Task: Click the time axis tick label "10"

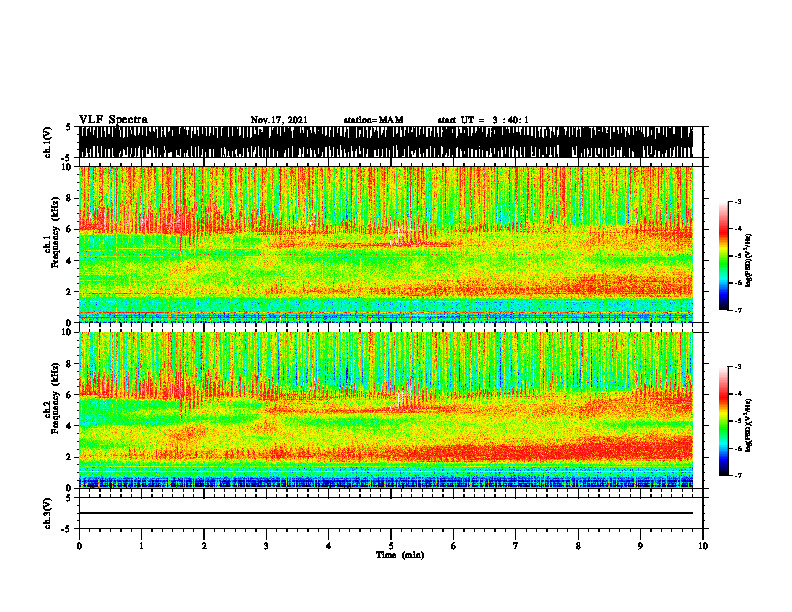Action: tap(703, 546)
